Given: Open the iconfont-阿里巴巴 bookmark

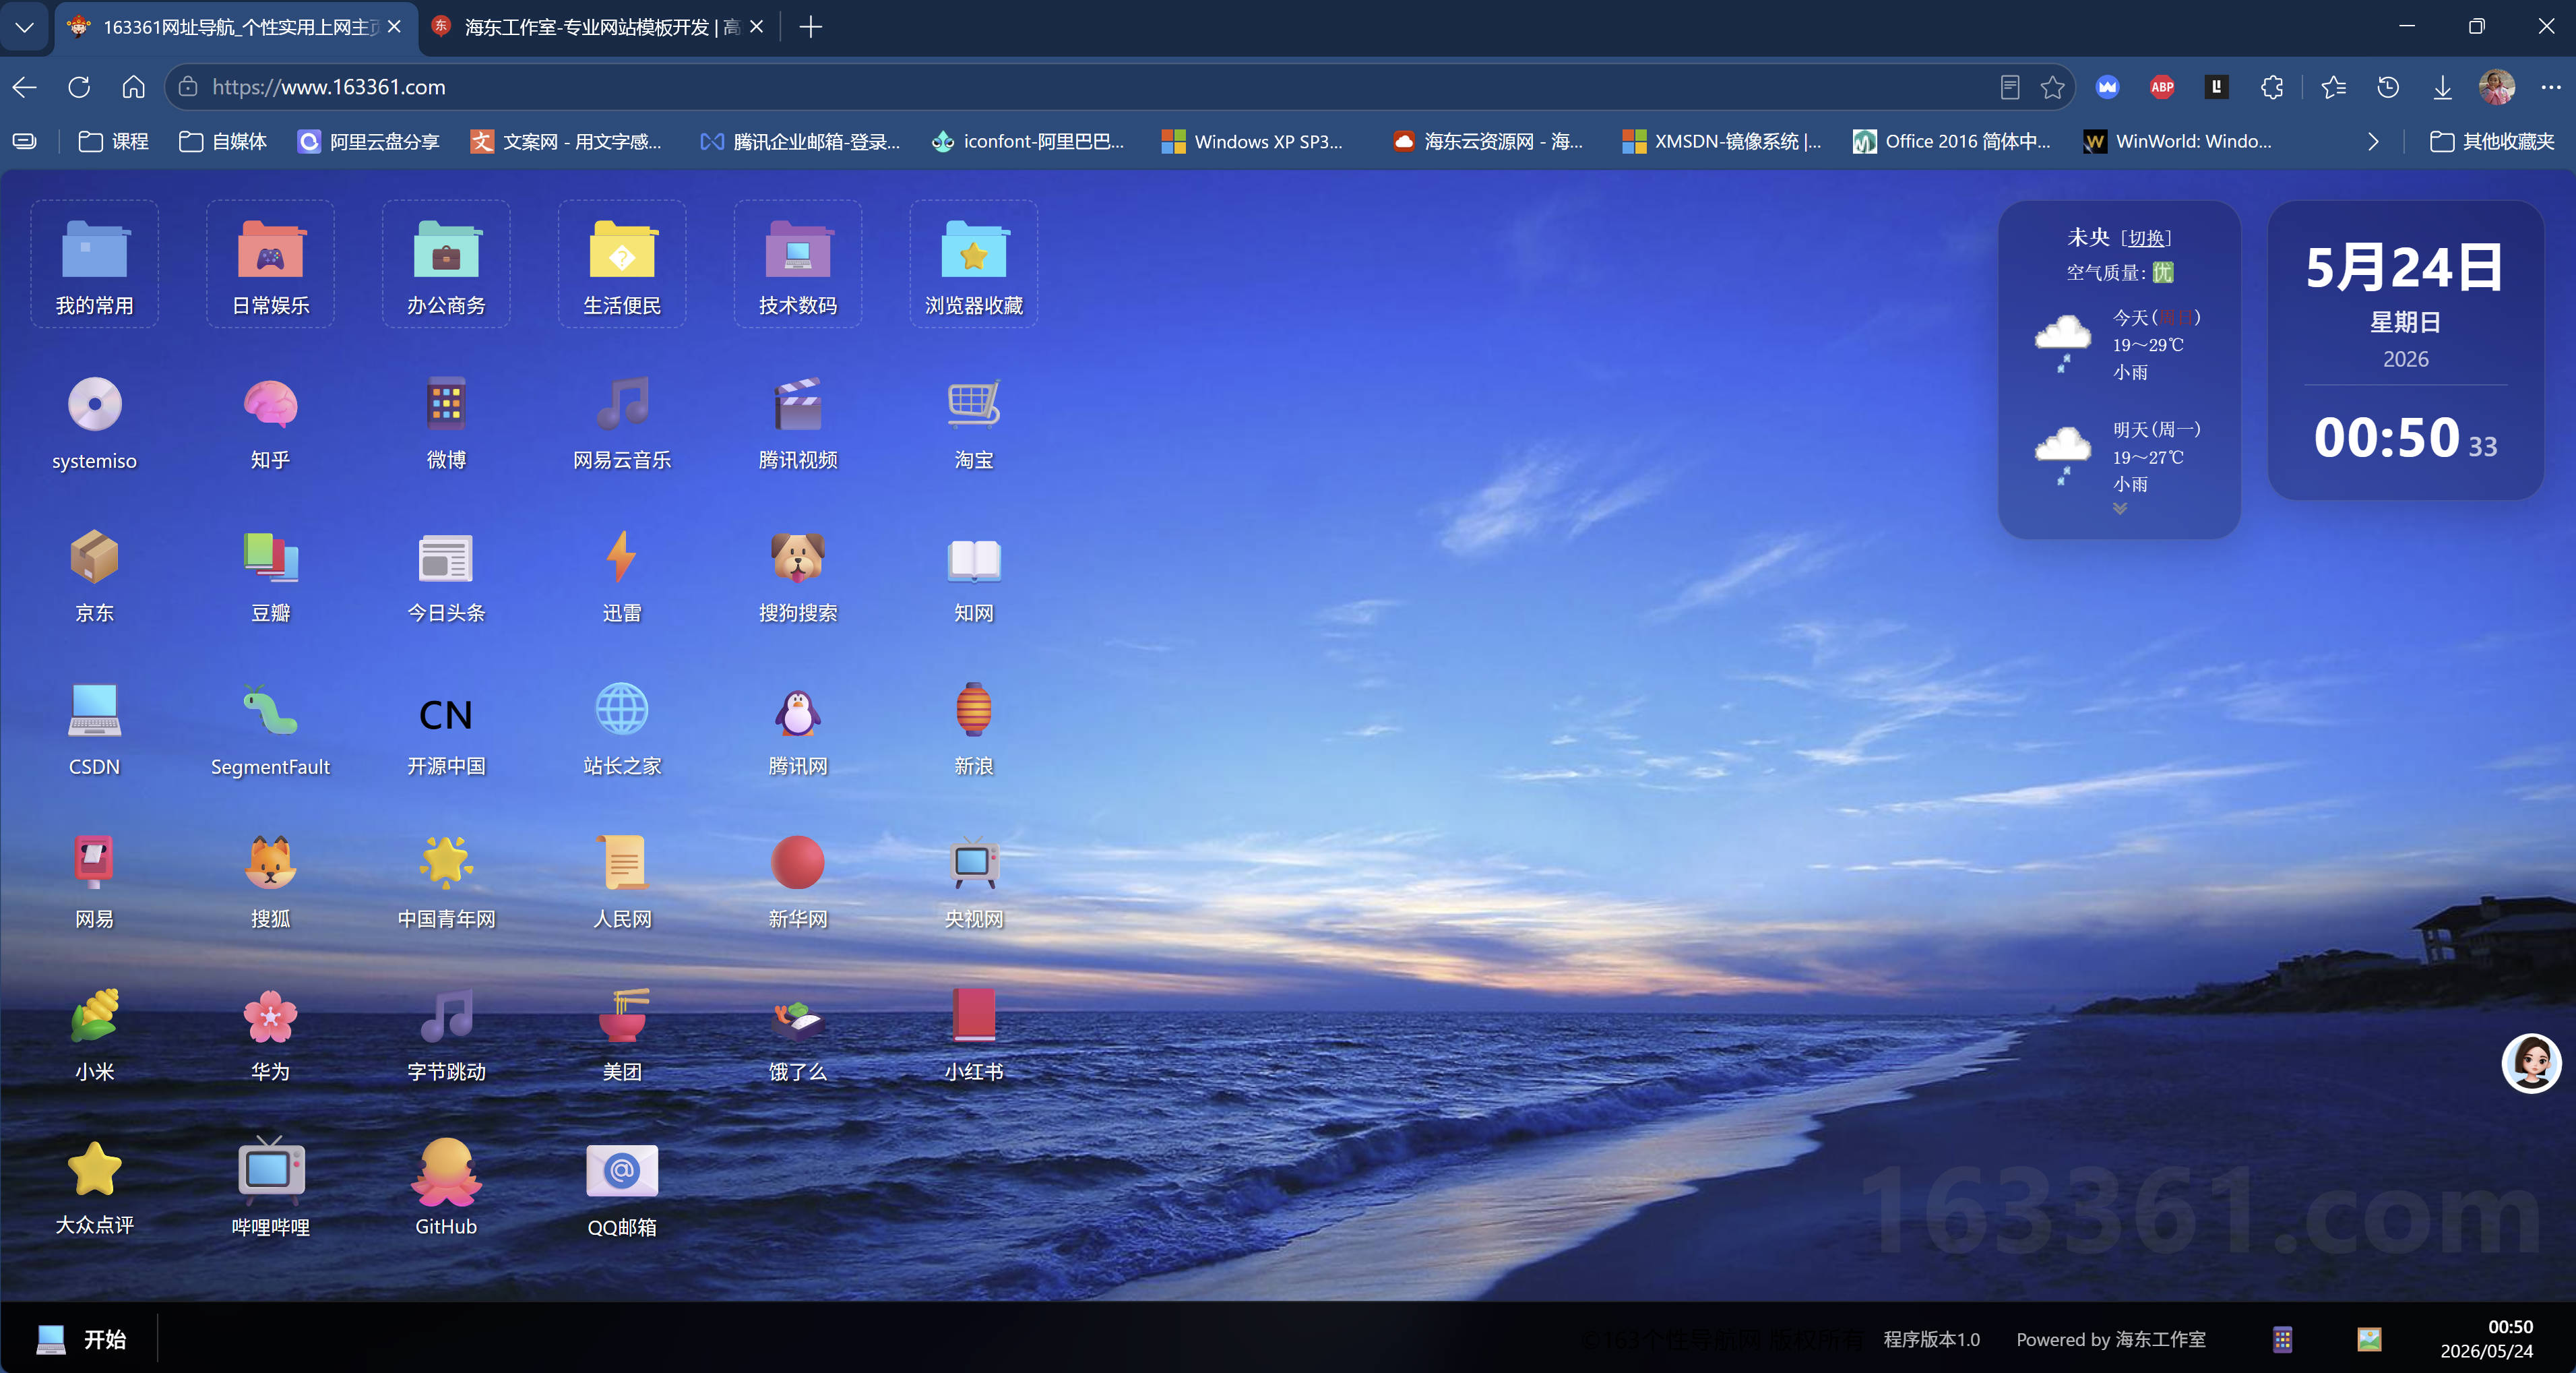Looking at the screenshot, I should click(1028, 142).
